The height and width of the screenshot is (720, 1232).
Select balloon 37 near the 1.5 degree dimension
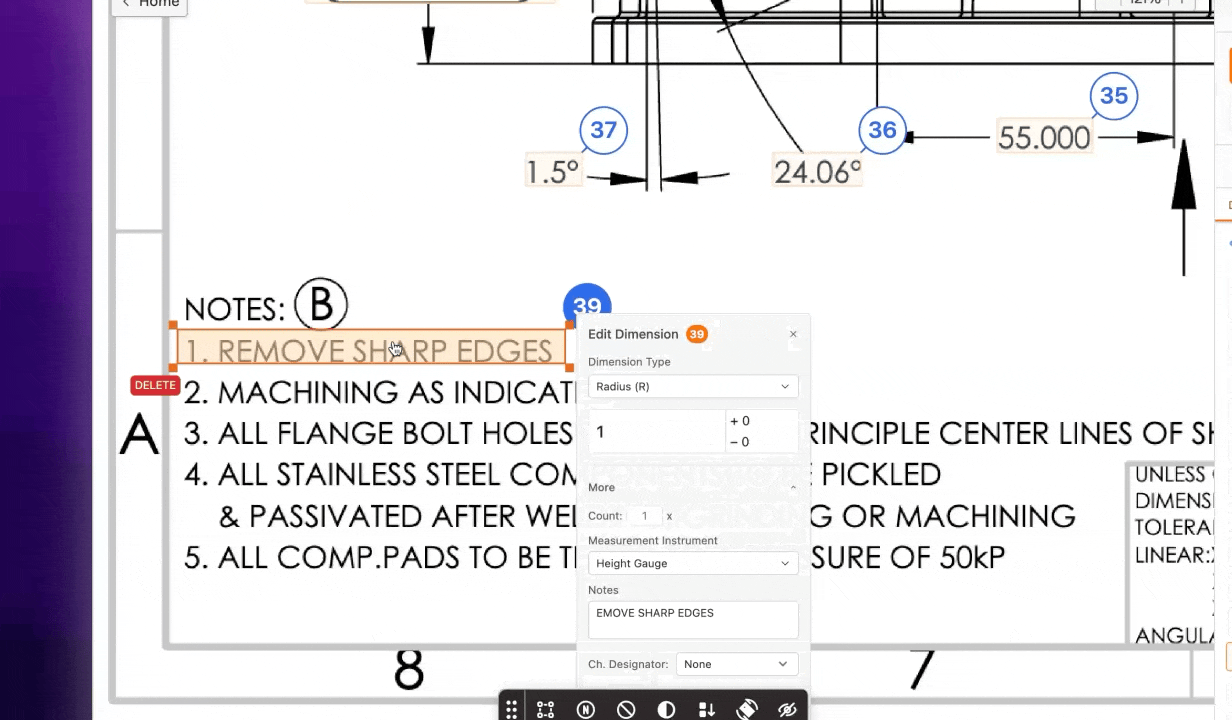(x=603, y=130)
